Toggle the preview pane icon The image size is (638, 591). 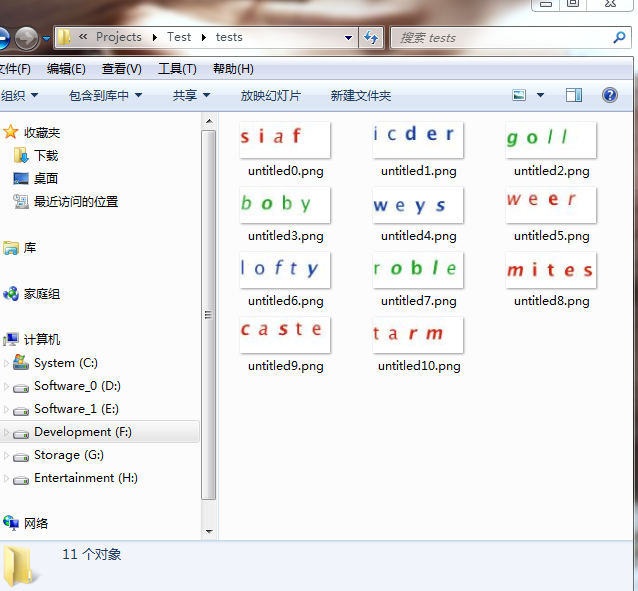click(574, 95)
